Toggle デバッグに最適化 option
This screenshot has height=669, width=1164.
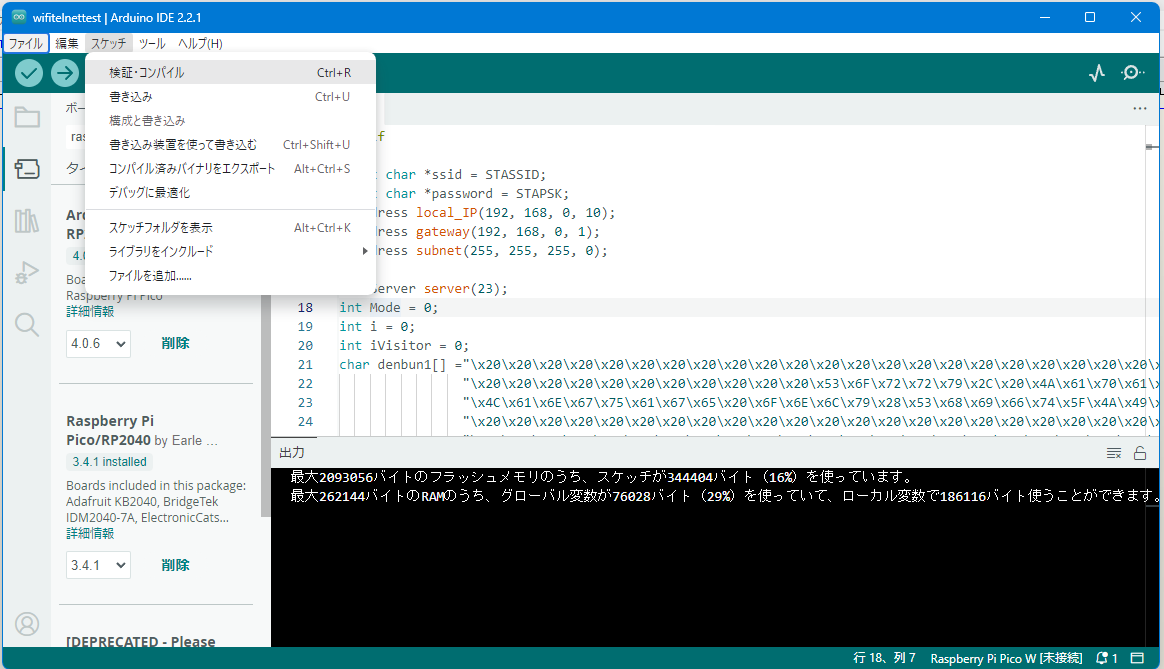coord(230,192)
